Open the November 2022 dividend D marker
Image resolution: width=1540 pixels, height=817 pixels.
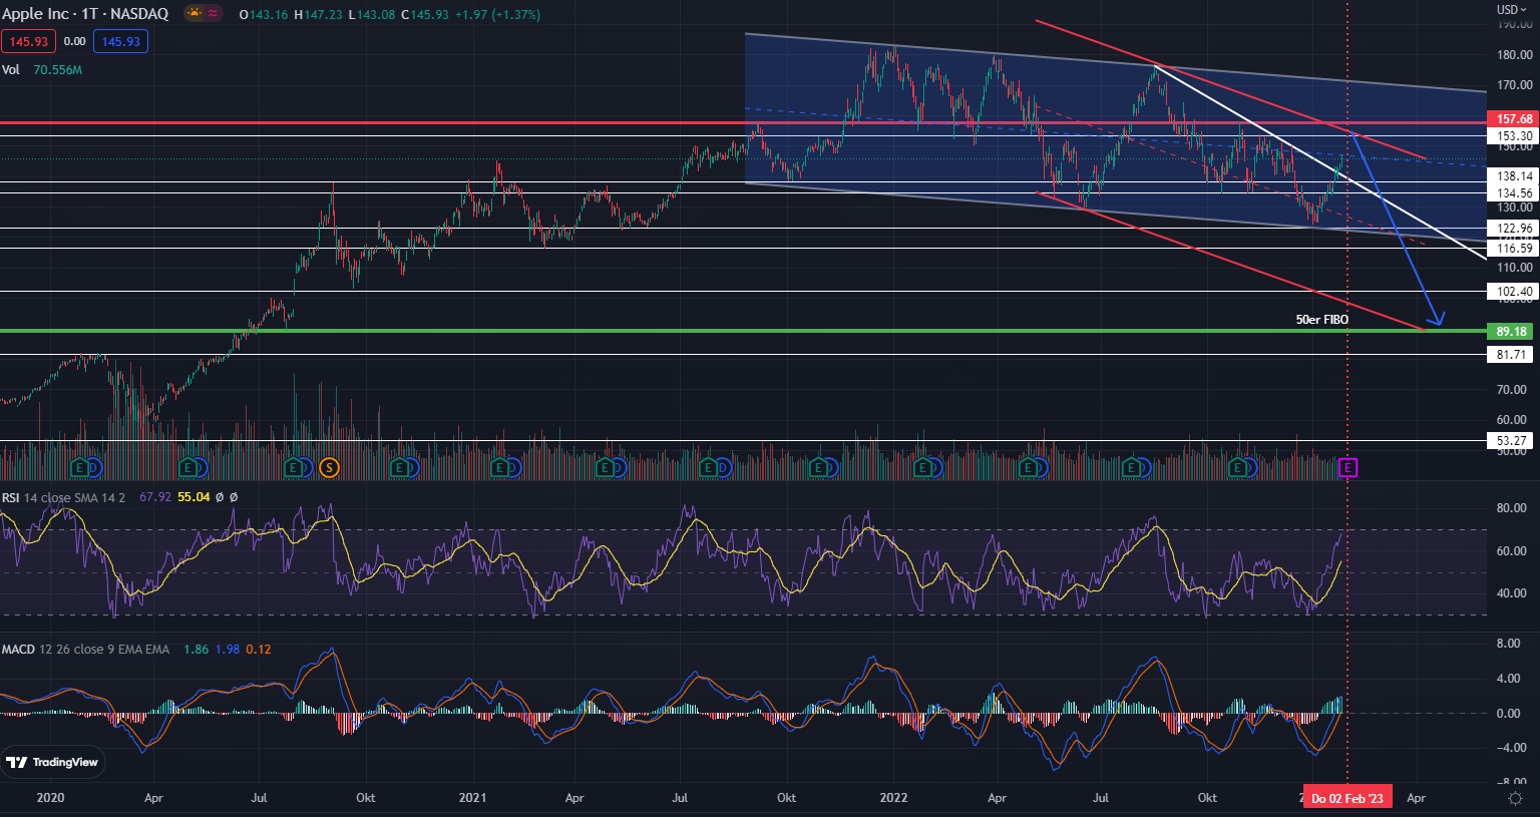(1252, 467)
